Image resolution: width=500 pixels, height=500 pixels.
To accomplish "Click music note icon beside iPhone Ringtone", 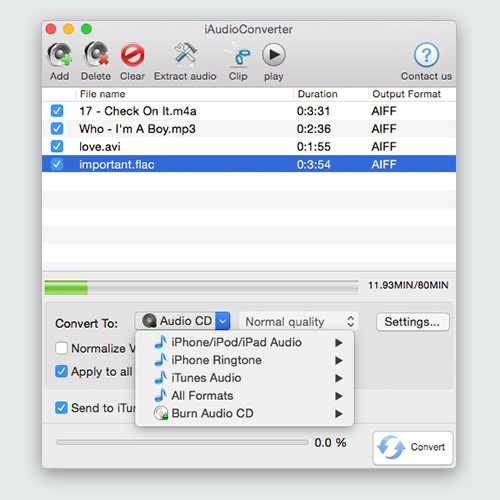I will point(161,360).
